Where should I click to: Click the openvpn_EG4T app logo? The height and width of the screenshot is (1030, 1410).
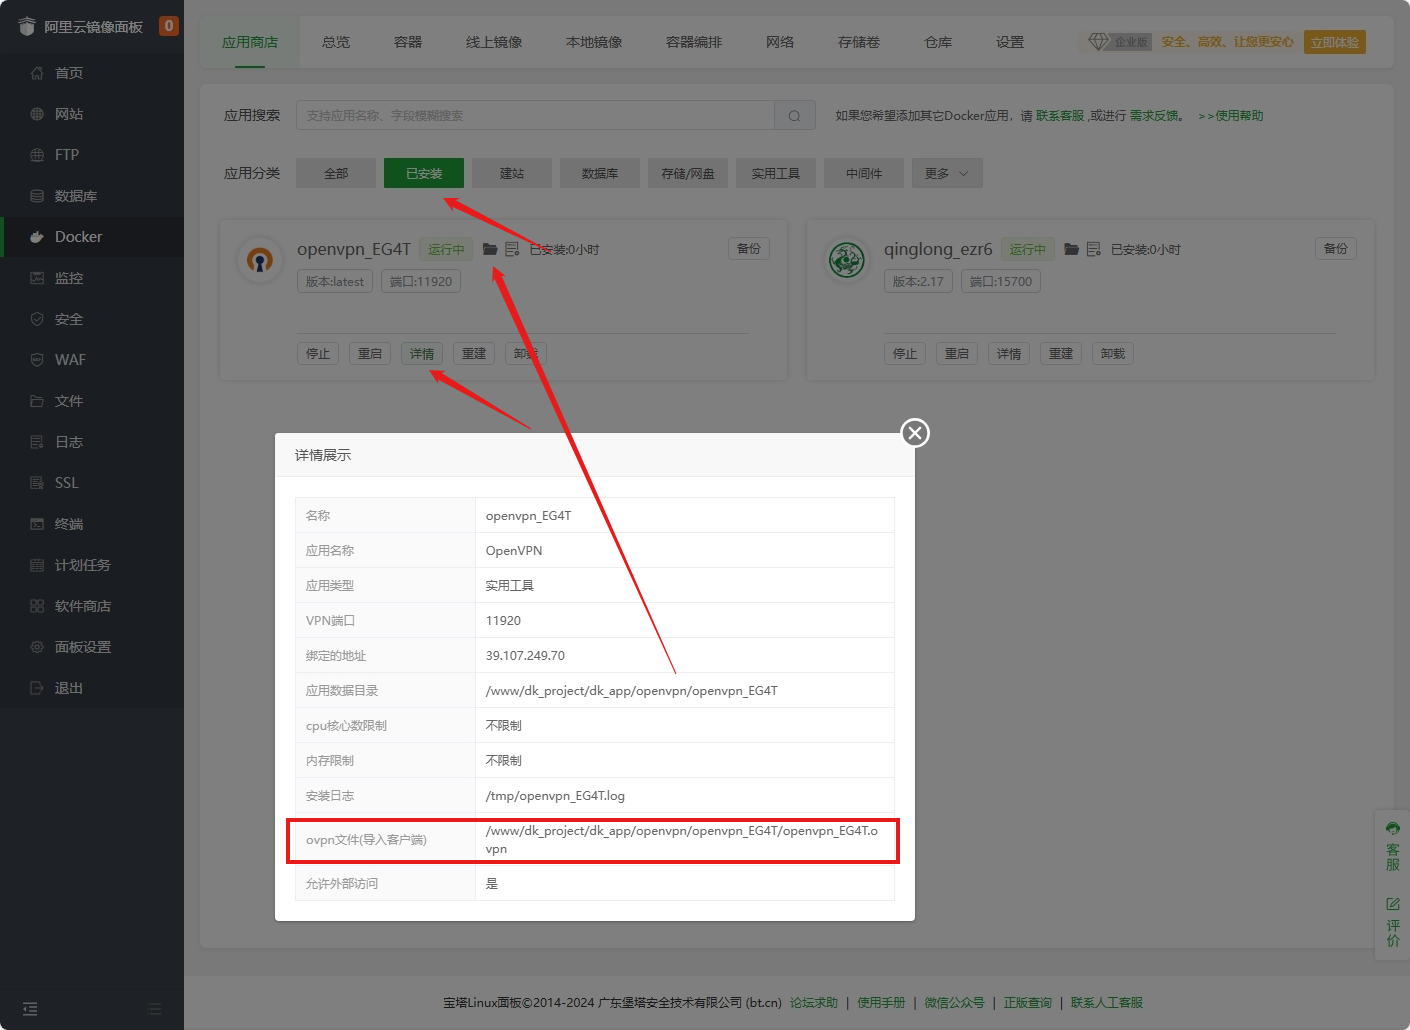[x=260, y=260]
